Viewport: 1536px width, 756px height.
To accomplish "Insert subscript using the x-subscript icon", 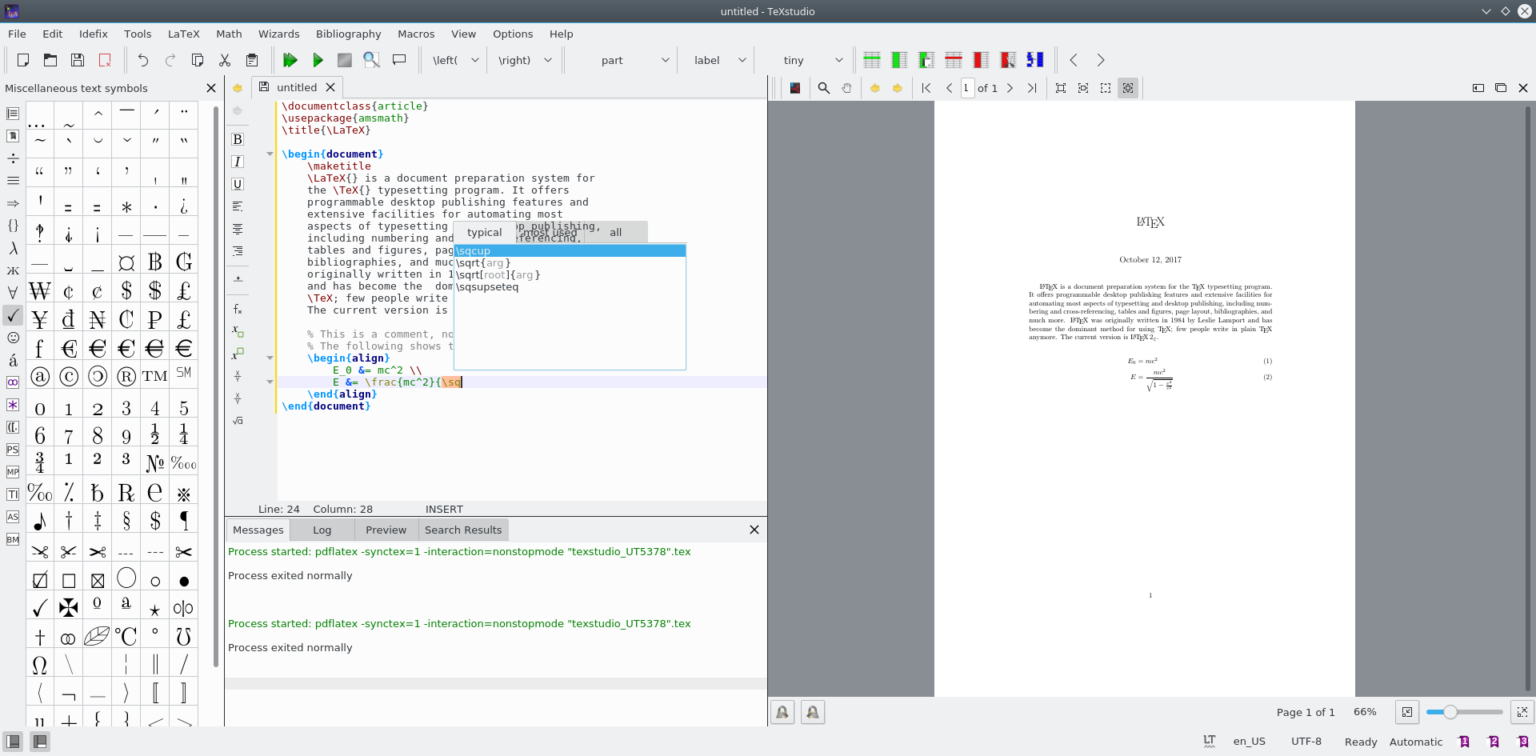I will 237,332.
